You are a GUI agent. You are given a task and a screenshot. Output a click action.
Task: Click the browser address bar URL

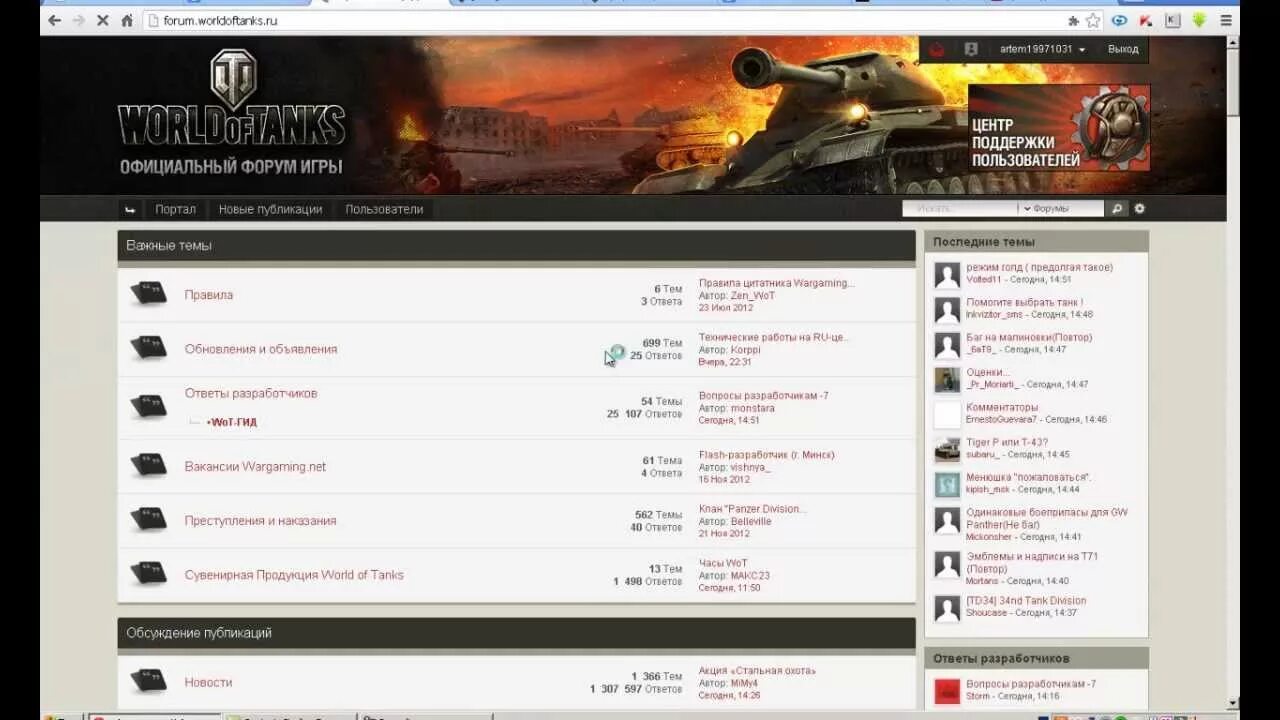(220, 20)
